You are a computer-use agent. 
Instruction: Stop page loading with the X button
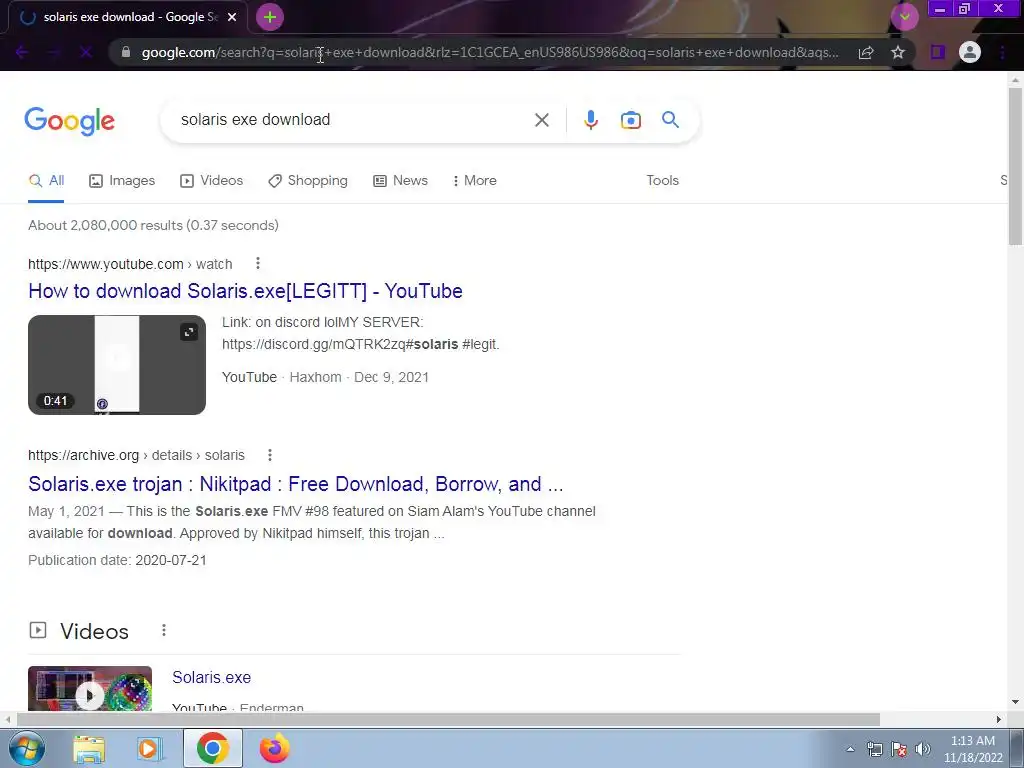point(86,52)
